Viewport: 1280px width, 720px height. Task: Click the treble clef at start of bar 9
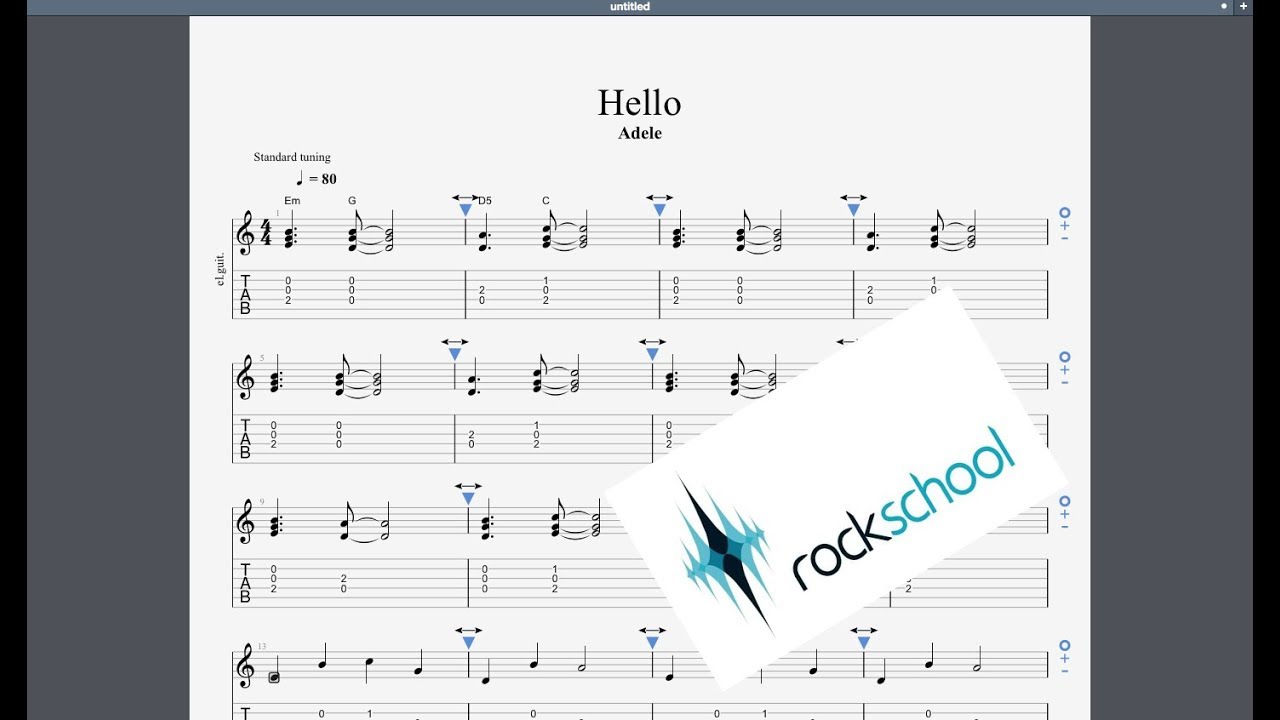(245, 522)
